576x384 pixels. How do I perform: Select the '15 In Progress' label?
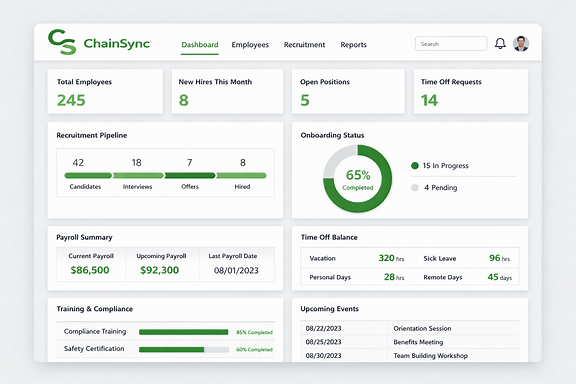coord(445,166)
